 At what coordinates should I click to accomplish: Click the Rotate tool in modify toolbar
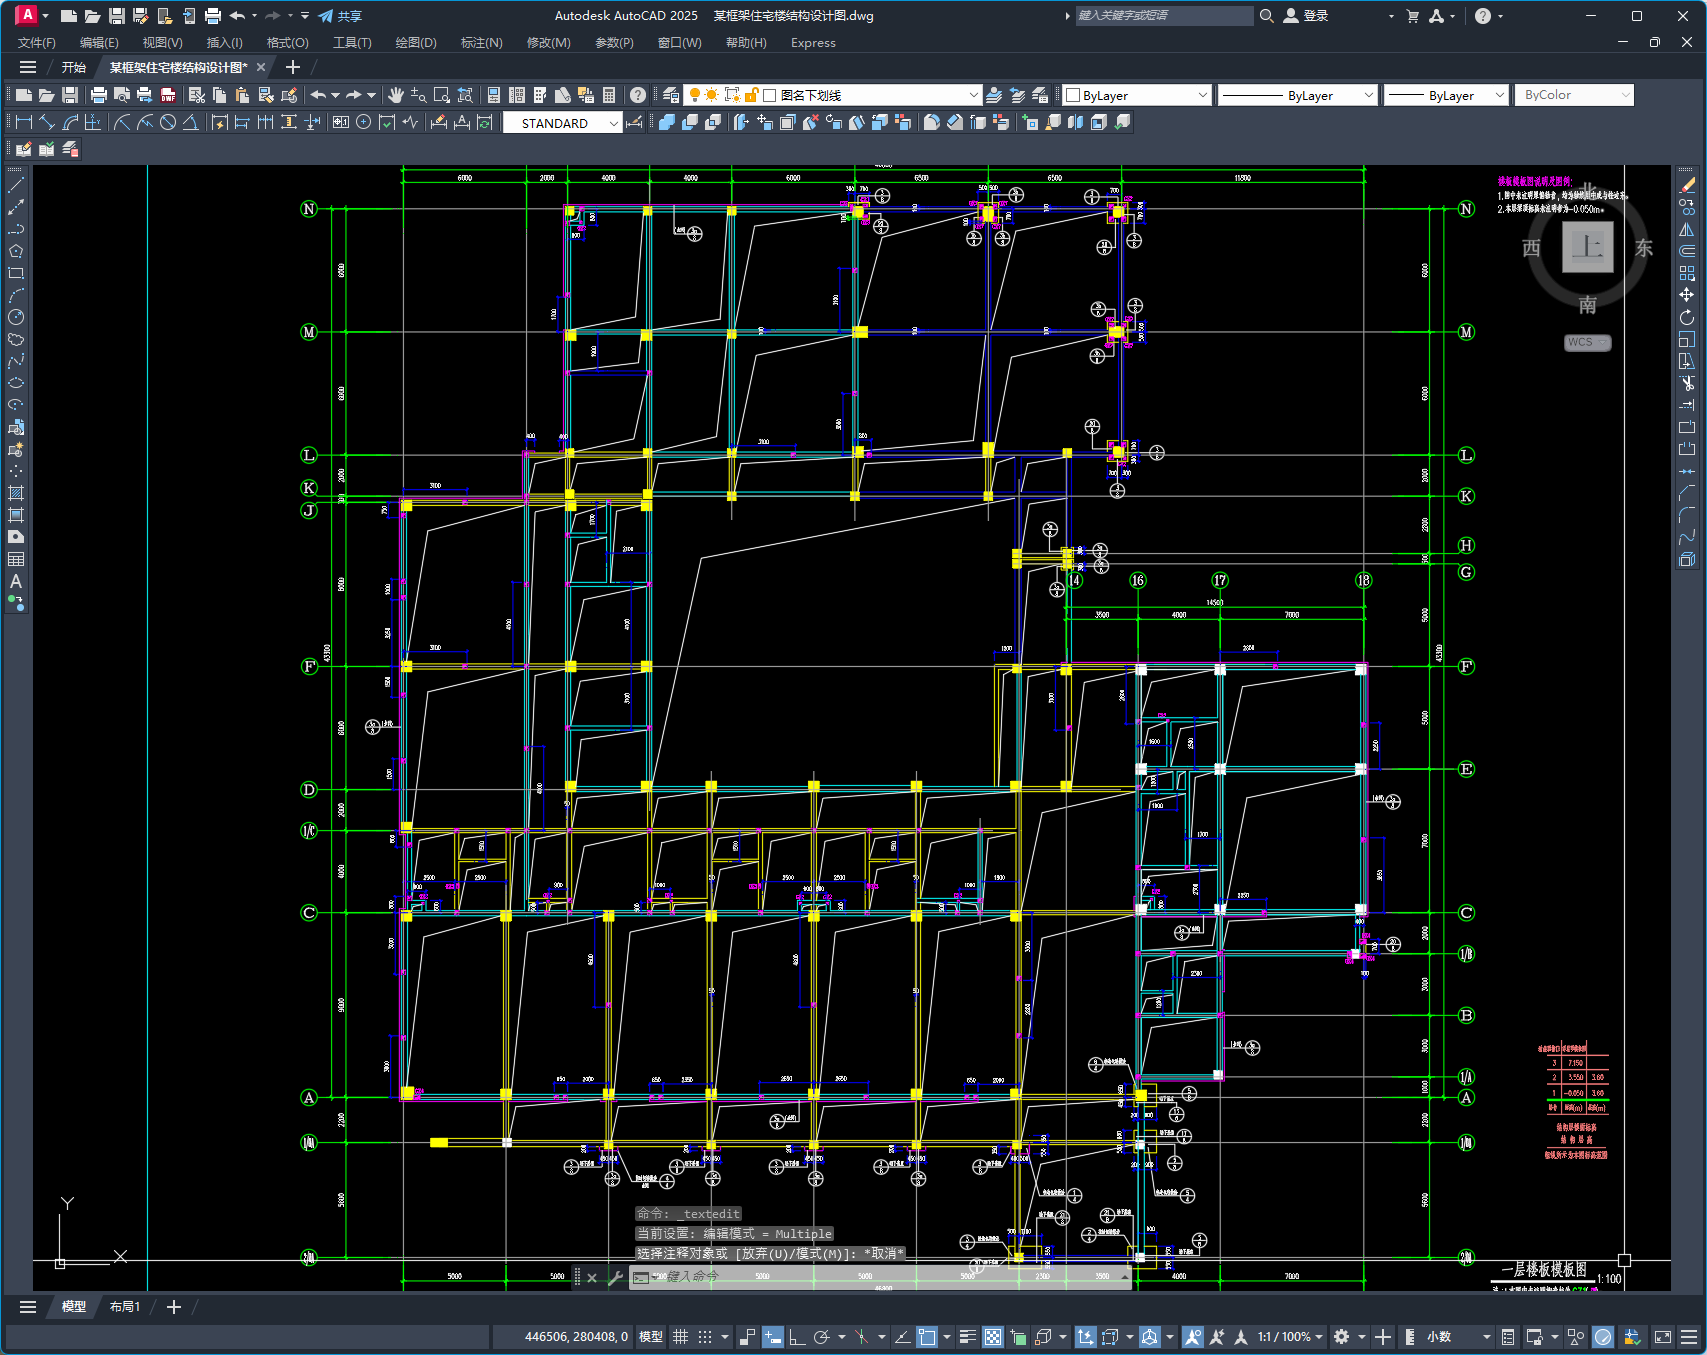coord(1688,317)
